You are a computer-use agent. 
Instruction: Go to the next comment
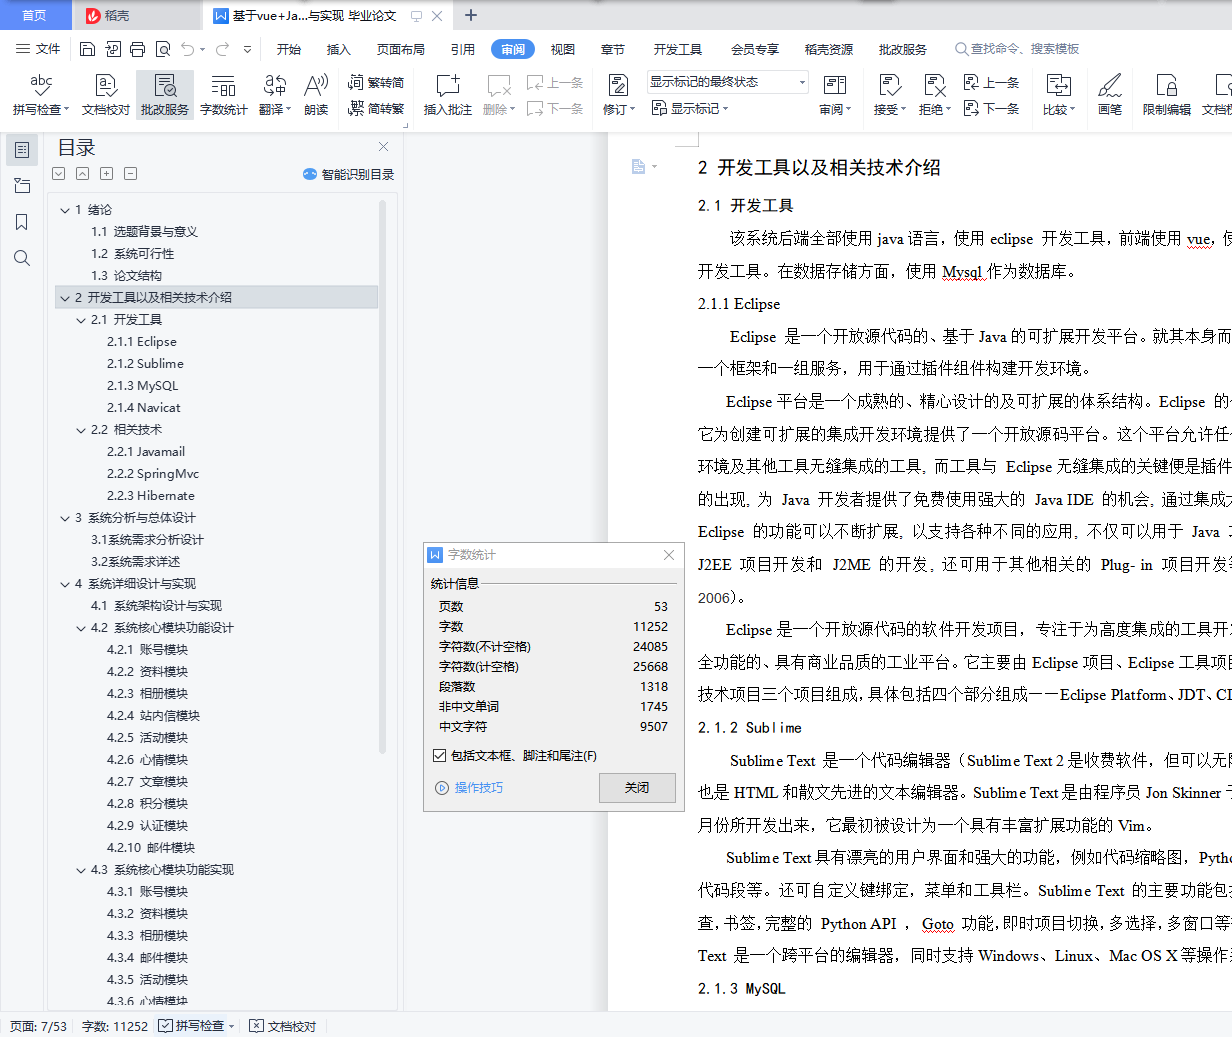tap(555, 108)
